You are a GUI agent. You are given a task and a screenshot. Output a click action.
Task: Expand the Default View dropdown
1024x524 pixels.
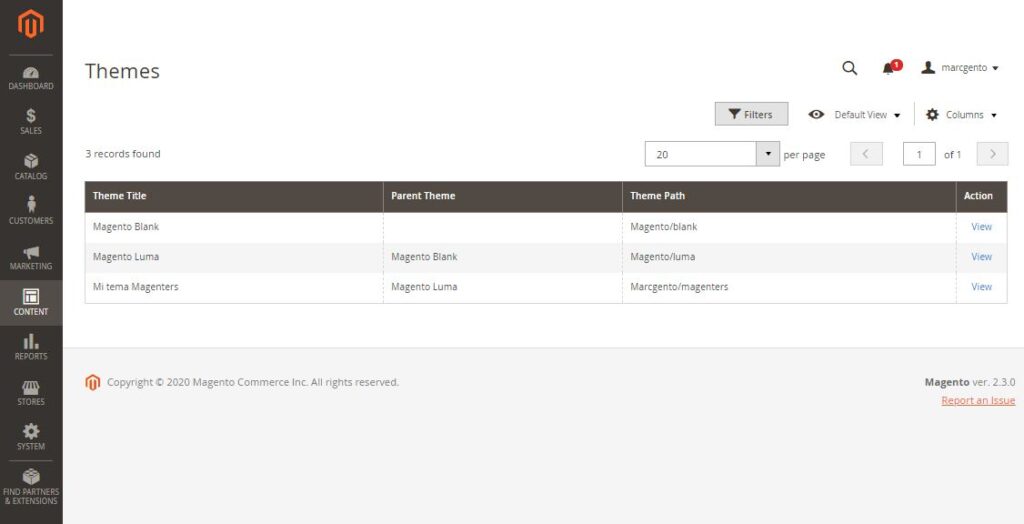pyautogui.click(x=854, y=115)
